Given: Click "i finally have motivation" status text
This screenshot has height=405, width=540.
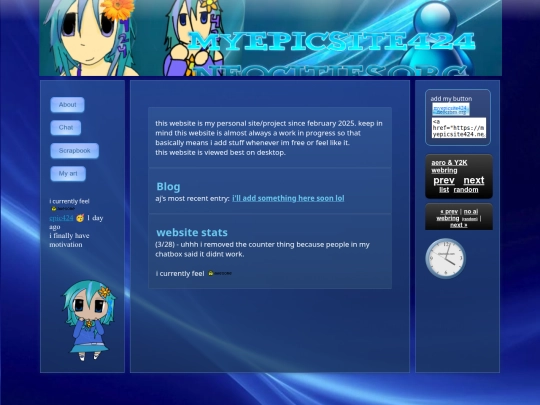Looking at the screenshot, I should (69, 240).
